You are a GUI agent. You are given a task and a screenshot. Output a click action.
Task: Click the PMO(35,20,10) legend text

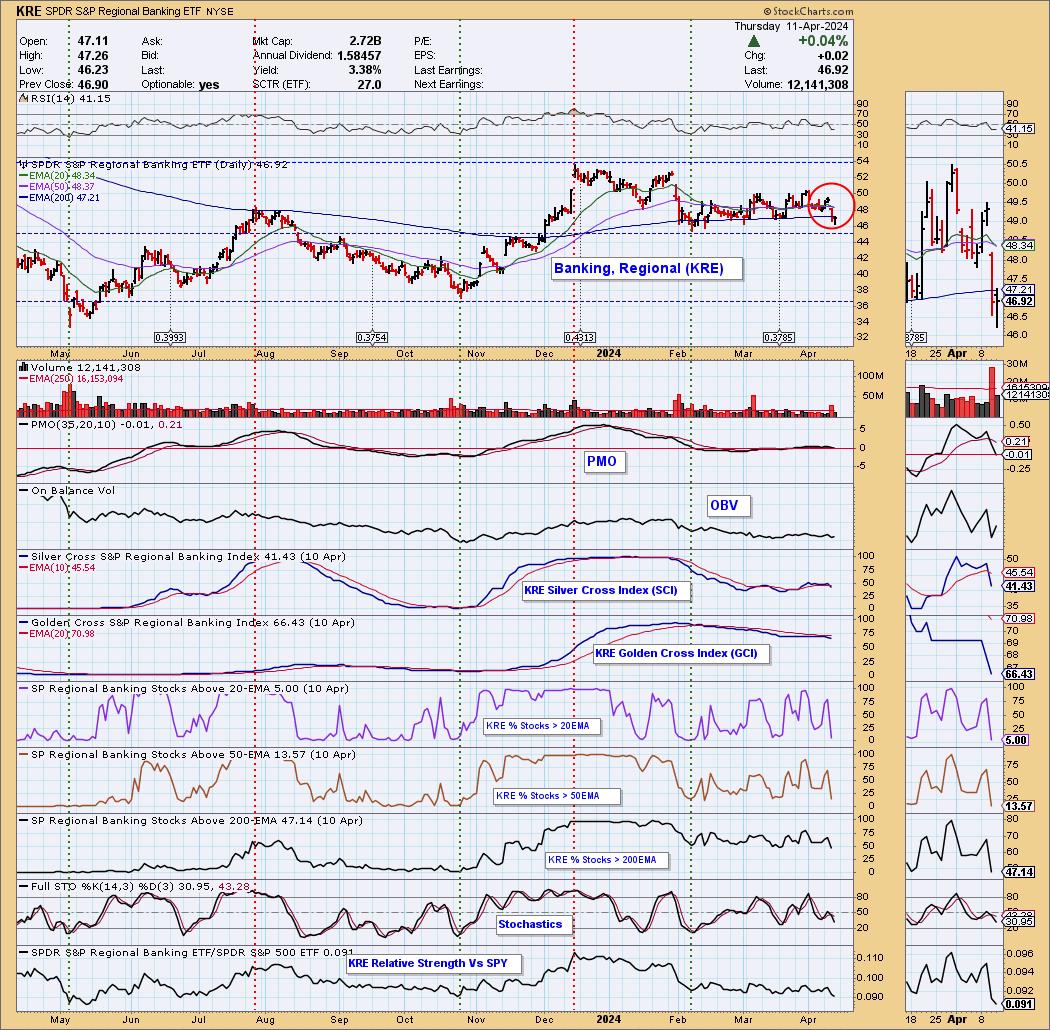100,425
